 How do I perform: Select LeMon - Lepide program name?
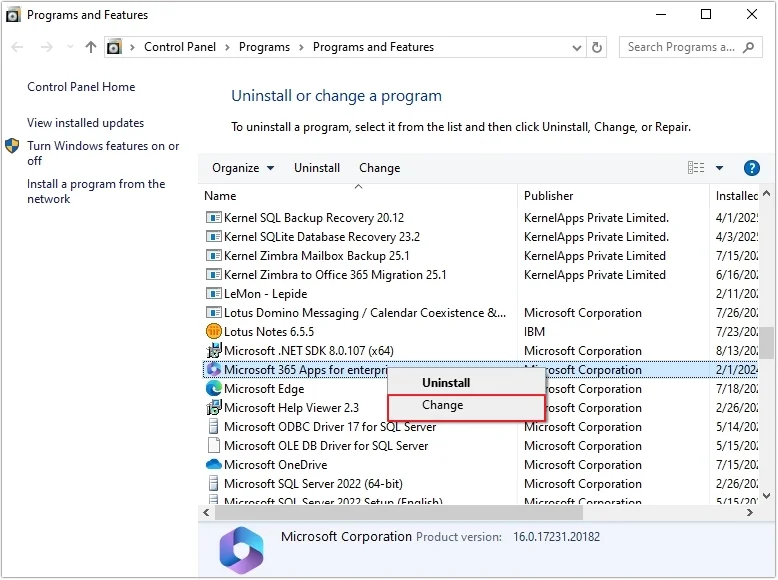coord(265,294)
